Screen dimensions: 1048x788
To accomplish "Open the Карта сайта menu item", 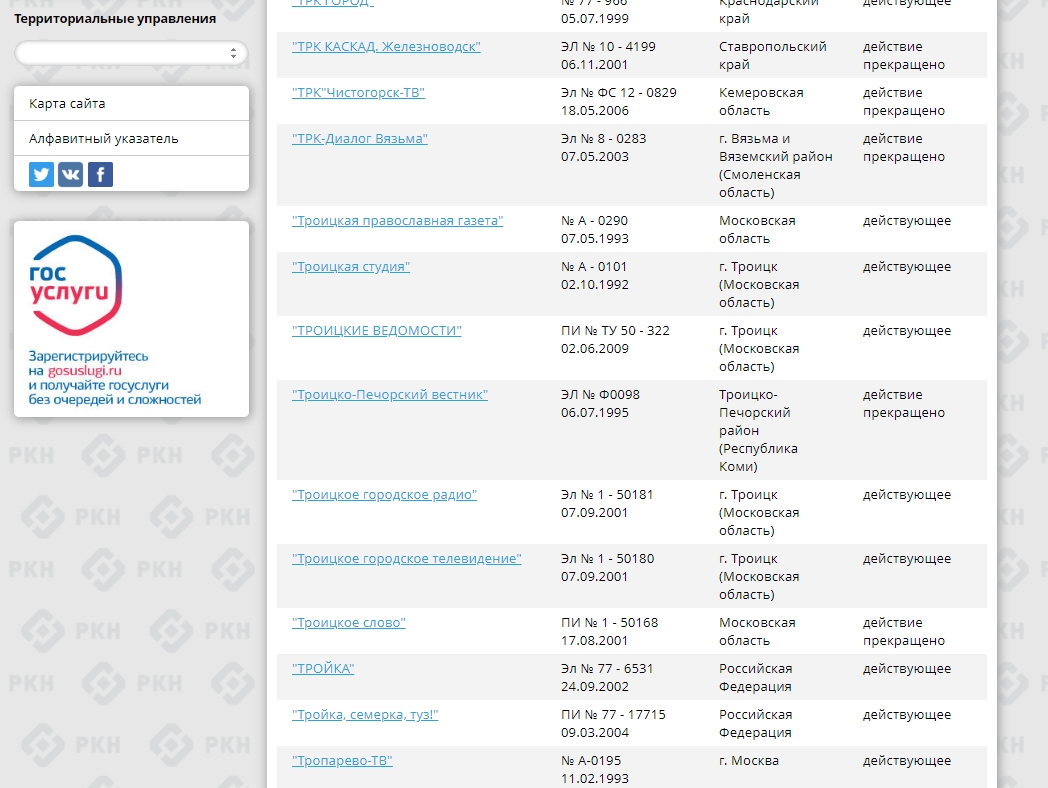I will 67,104.
